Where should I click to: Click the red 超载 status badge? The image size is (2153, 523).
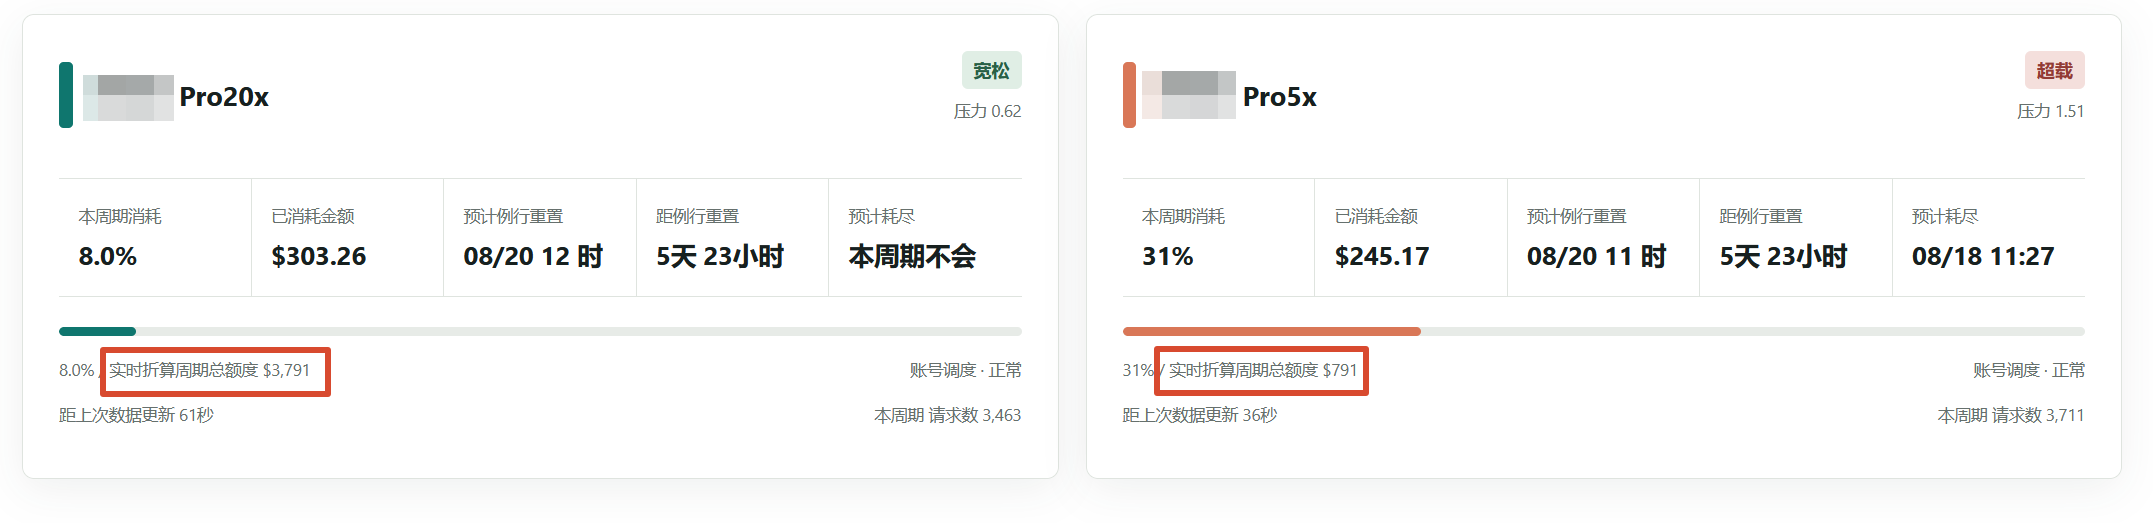click(x=2054, y=70)
